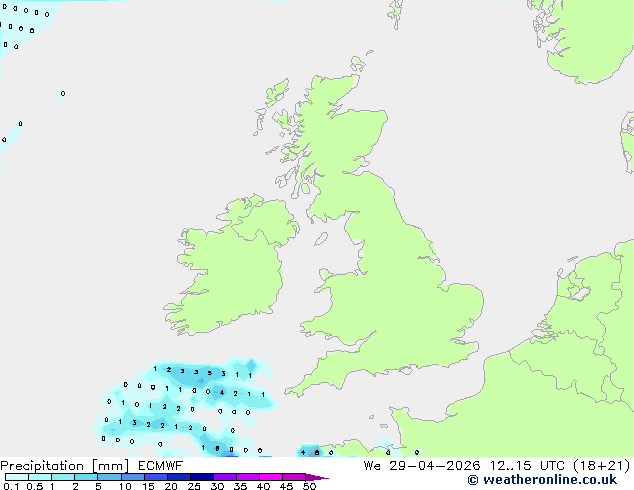Pick the 25–30 mm dark navy legend swatch

(202, 477)
